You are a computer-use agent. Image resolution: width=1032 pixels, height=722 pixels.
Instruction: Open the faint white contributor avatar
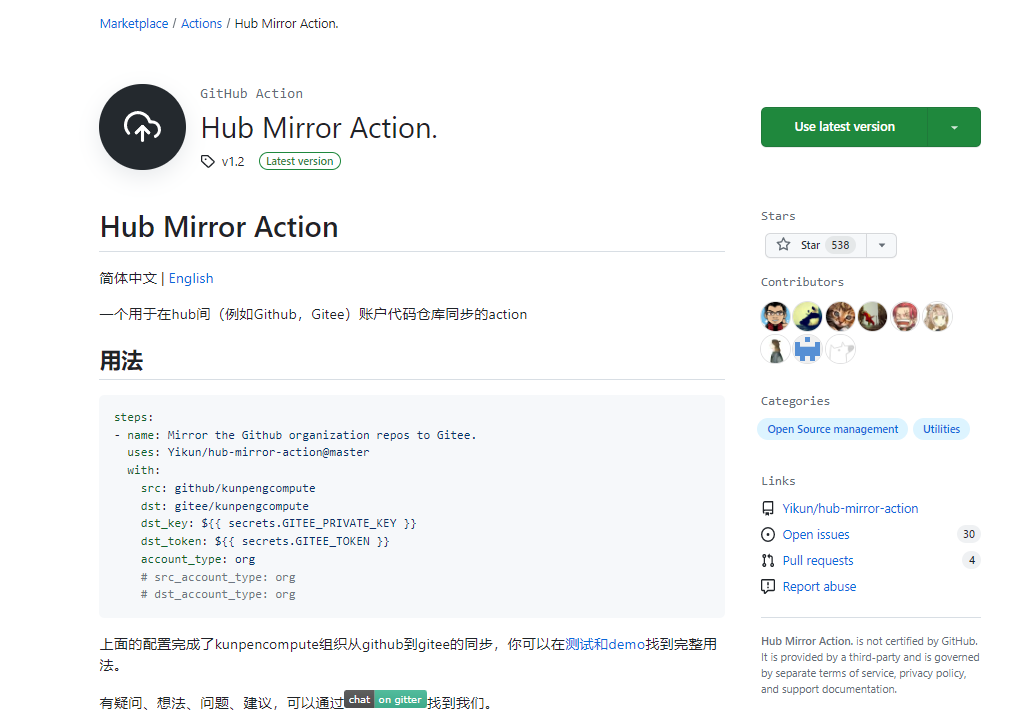click(x=840, y=349)
